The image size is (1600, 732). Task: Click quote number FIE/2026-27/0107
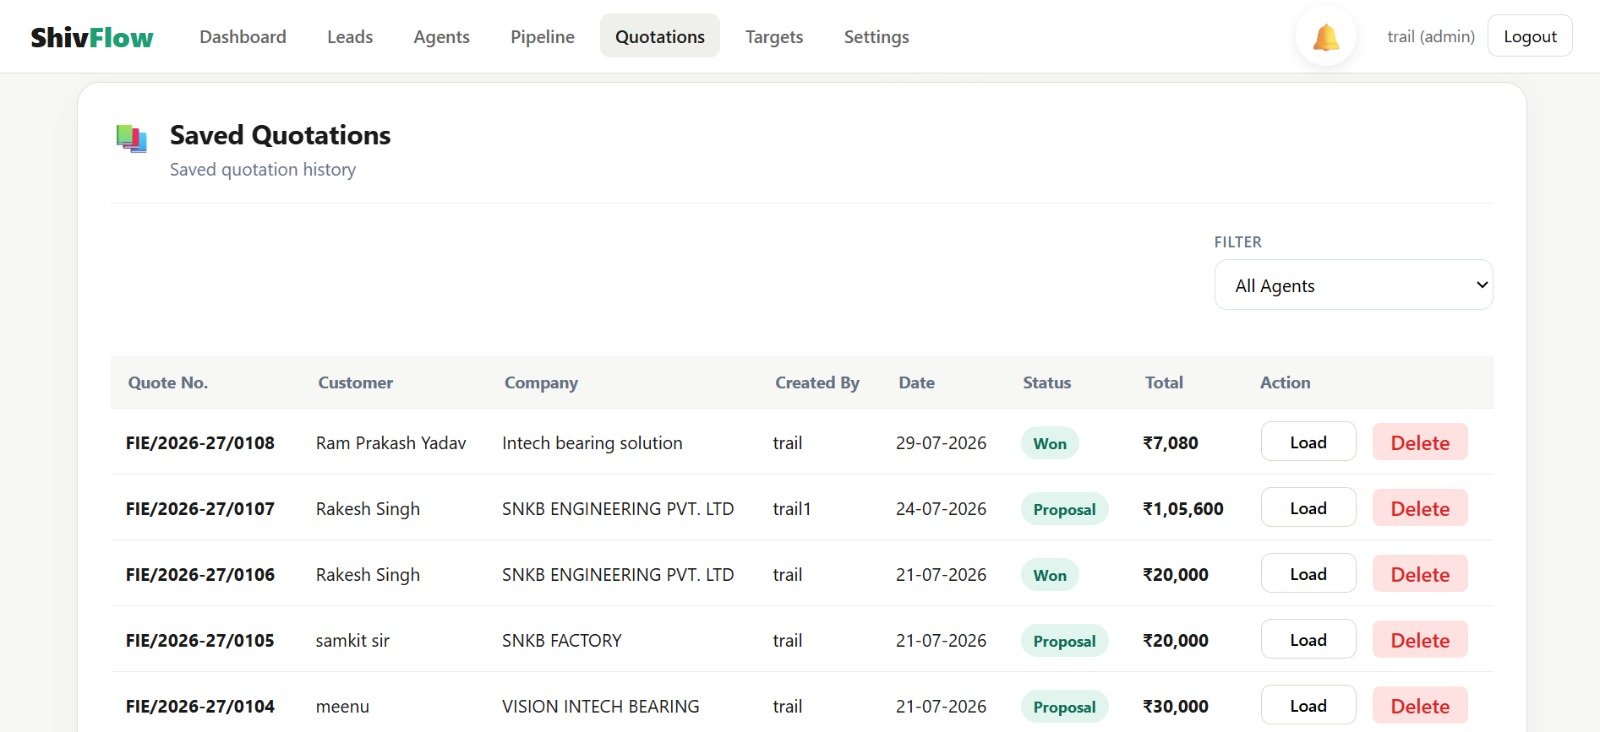point(200,509)
